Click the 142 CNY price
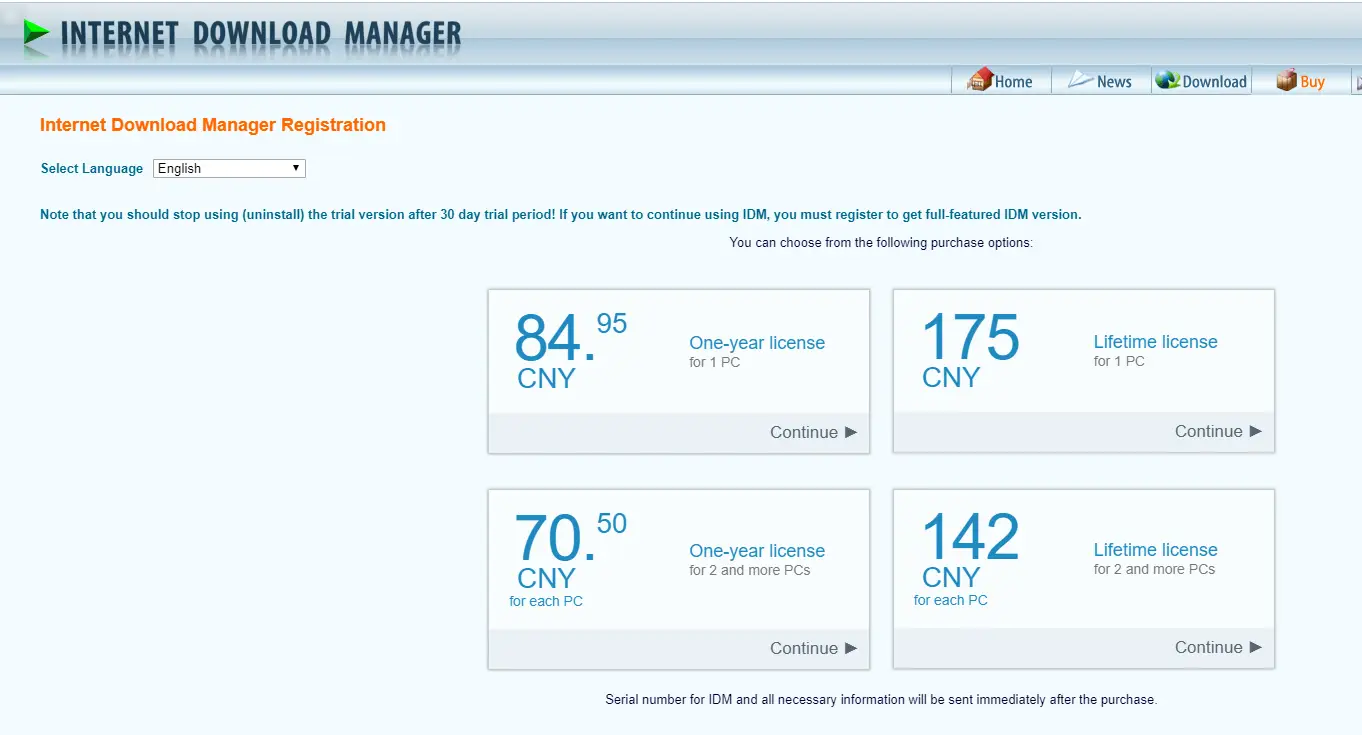The image size is (1362, 735). (970, 549)
